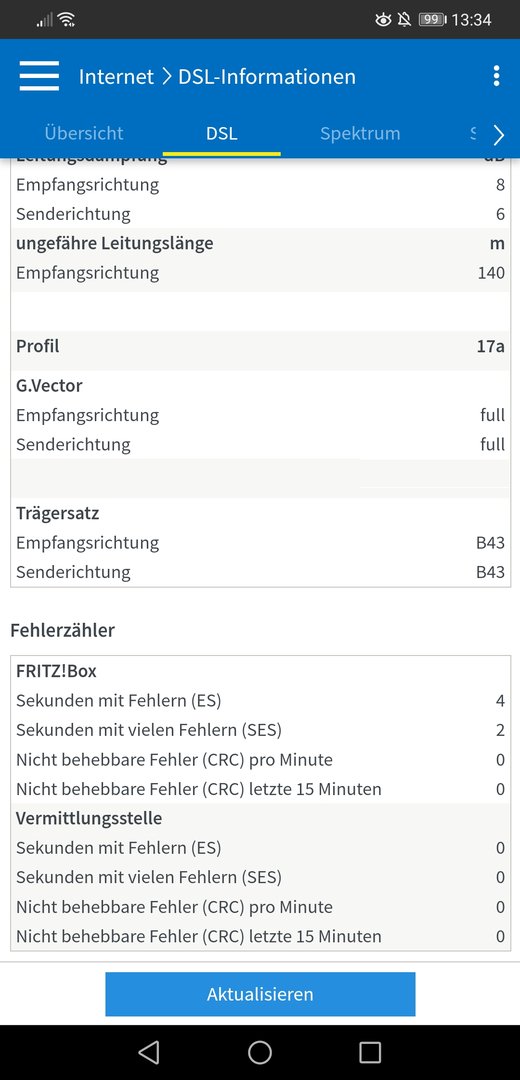Tap the Android recent apps square
This screenshot has height=1080, width=520.
[371, 1052]
